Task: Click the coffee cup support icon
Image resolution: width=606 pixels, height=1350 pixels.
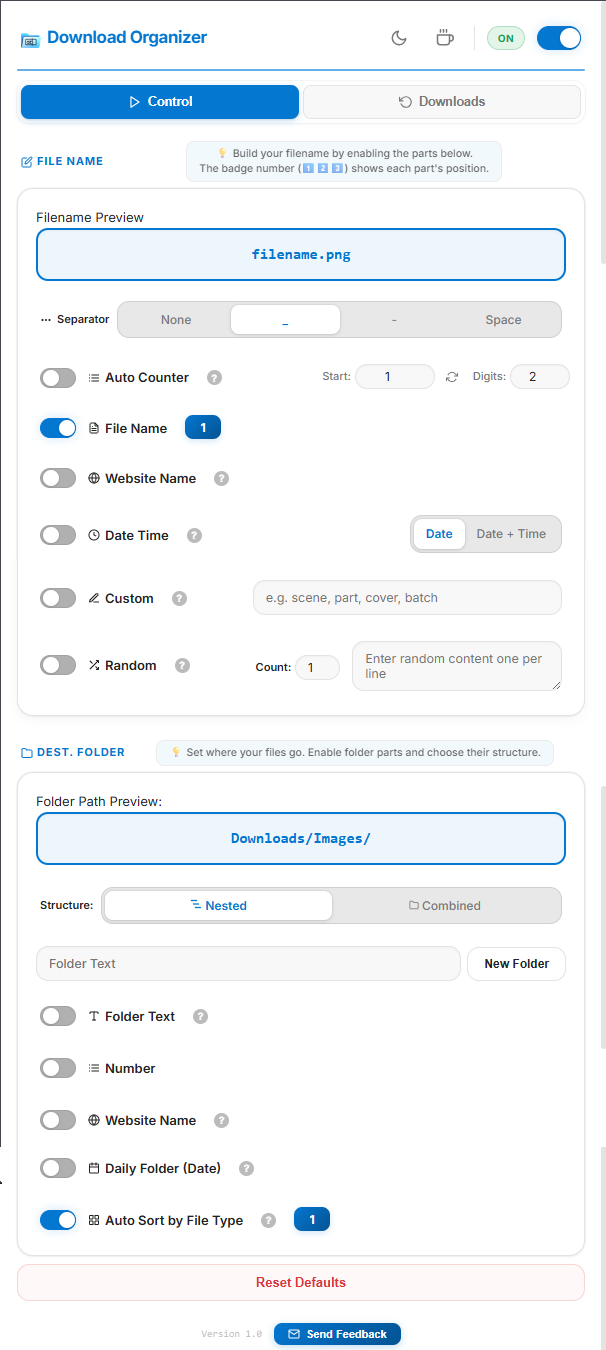Action: tap(443, 37)
